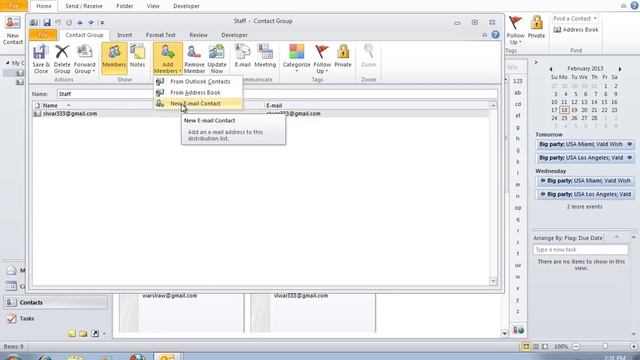Go to the previous month in the calendar
The height and width of the screenshot is (360, 640).
click(551, 69)
